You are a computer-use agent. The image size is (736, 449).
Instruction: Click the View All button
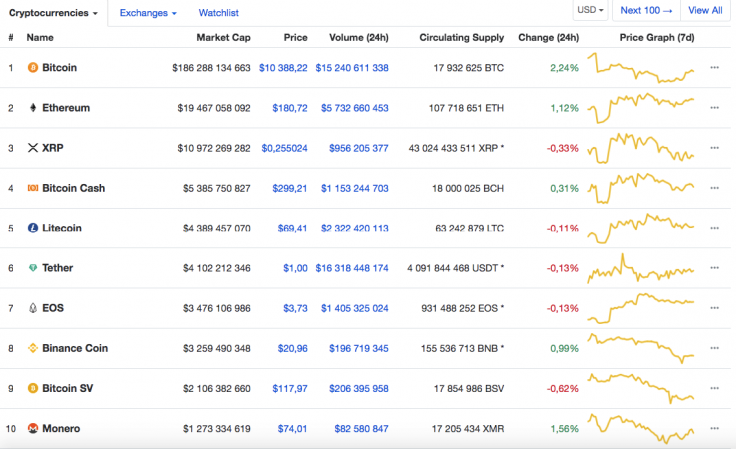(x=705, y=10)
